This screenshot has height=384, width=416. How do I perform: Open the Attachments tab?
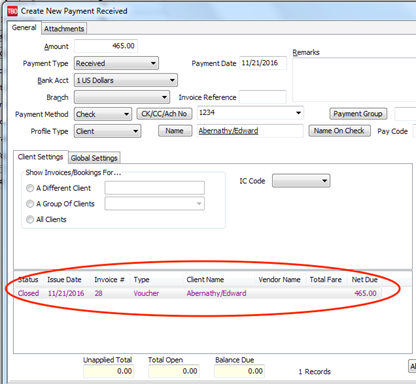pyautogui.click(x=64, y=29)
